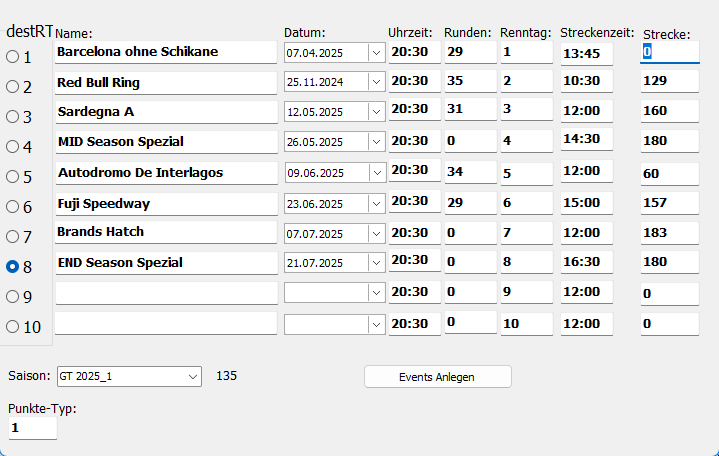Image resolution: width=719 pixels, height=456 pixels.
Task: Focus the Runden field showing 35
Action: coord(469,81)
